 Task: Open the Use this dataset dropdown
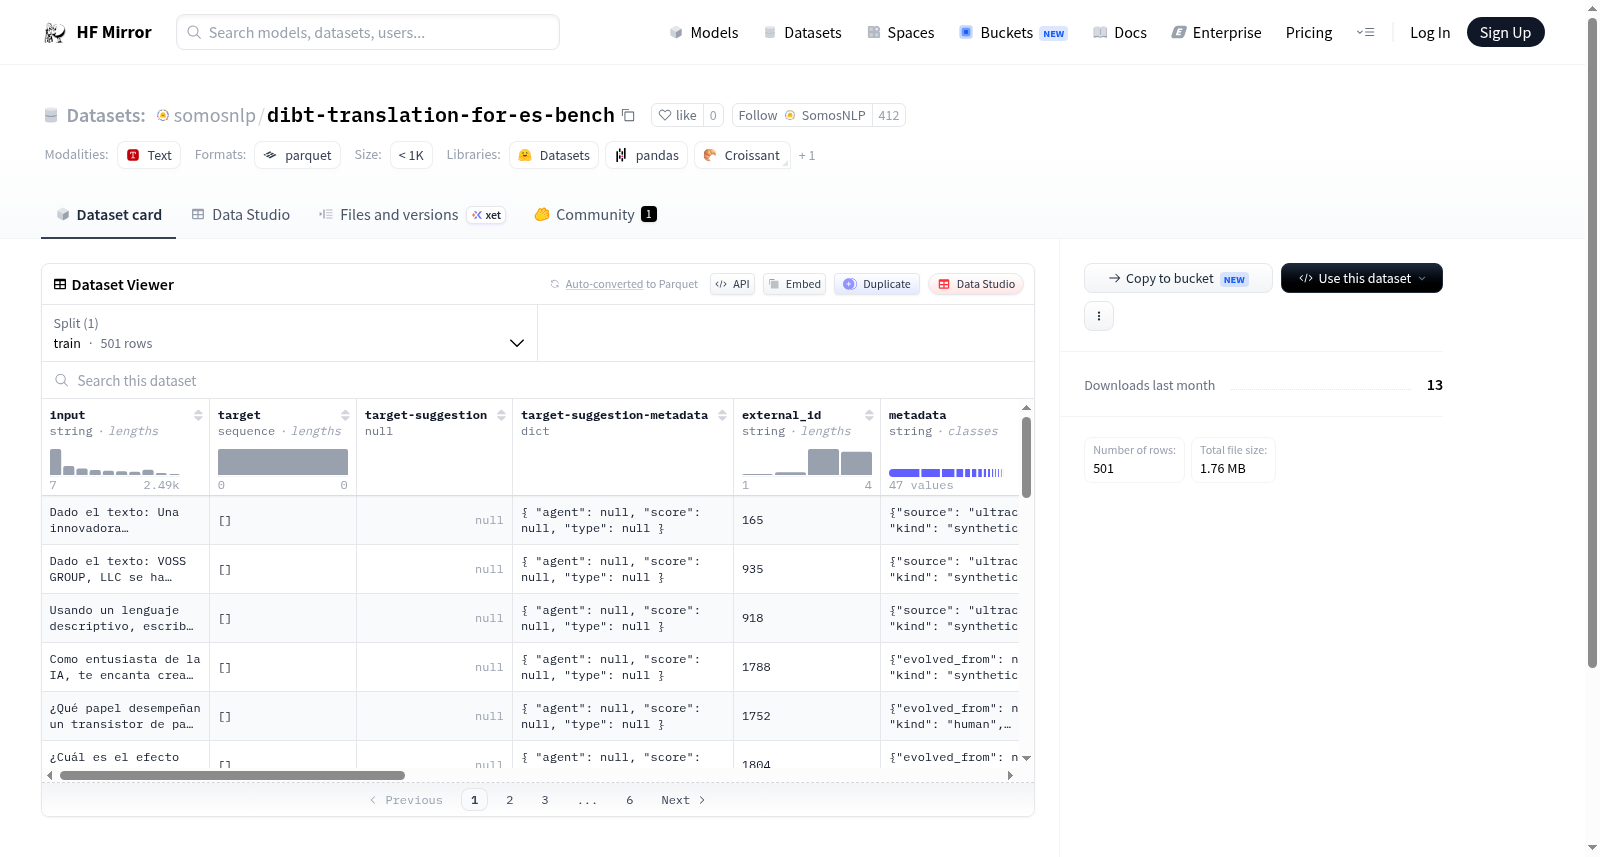1361,278
